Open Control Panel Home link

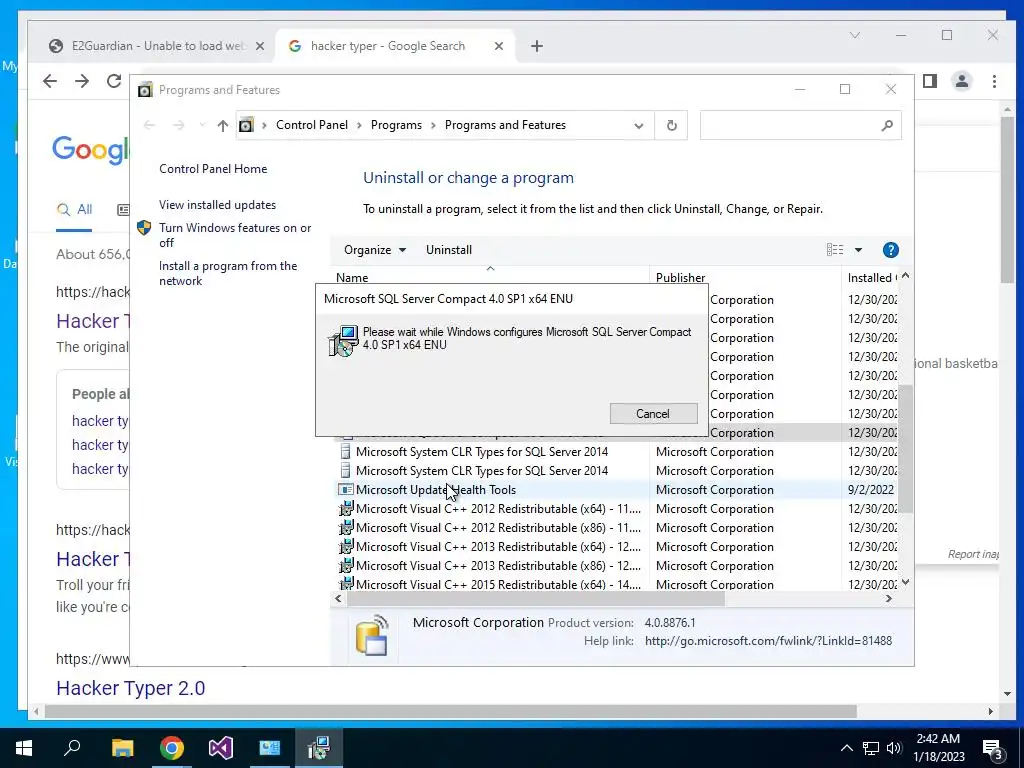point(213,168)
